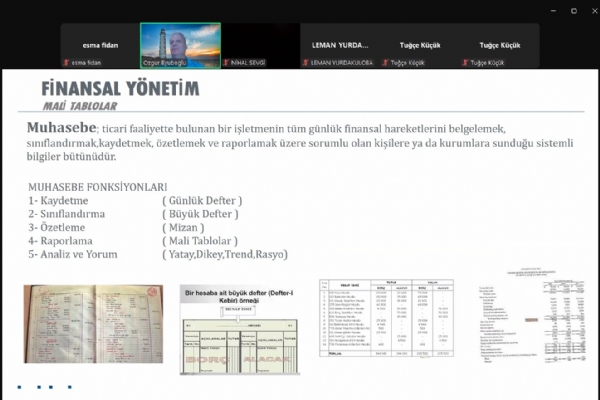Image resolution: width=600 pixels, height=400 pixels.
Task: Select the rightmost Tuğçe Küçük participant tile
Action: 499,46
